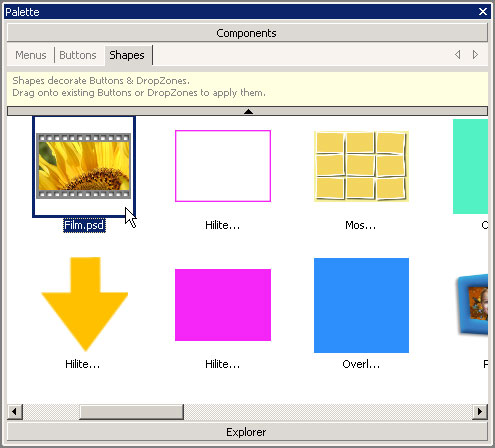This screenshot has width=495, height=448.
Task: Choose the yellow mosaic grid shape
Action: (361, 166)
